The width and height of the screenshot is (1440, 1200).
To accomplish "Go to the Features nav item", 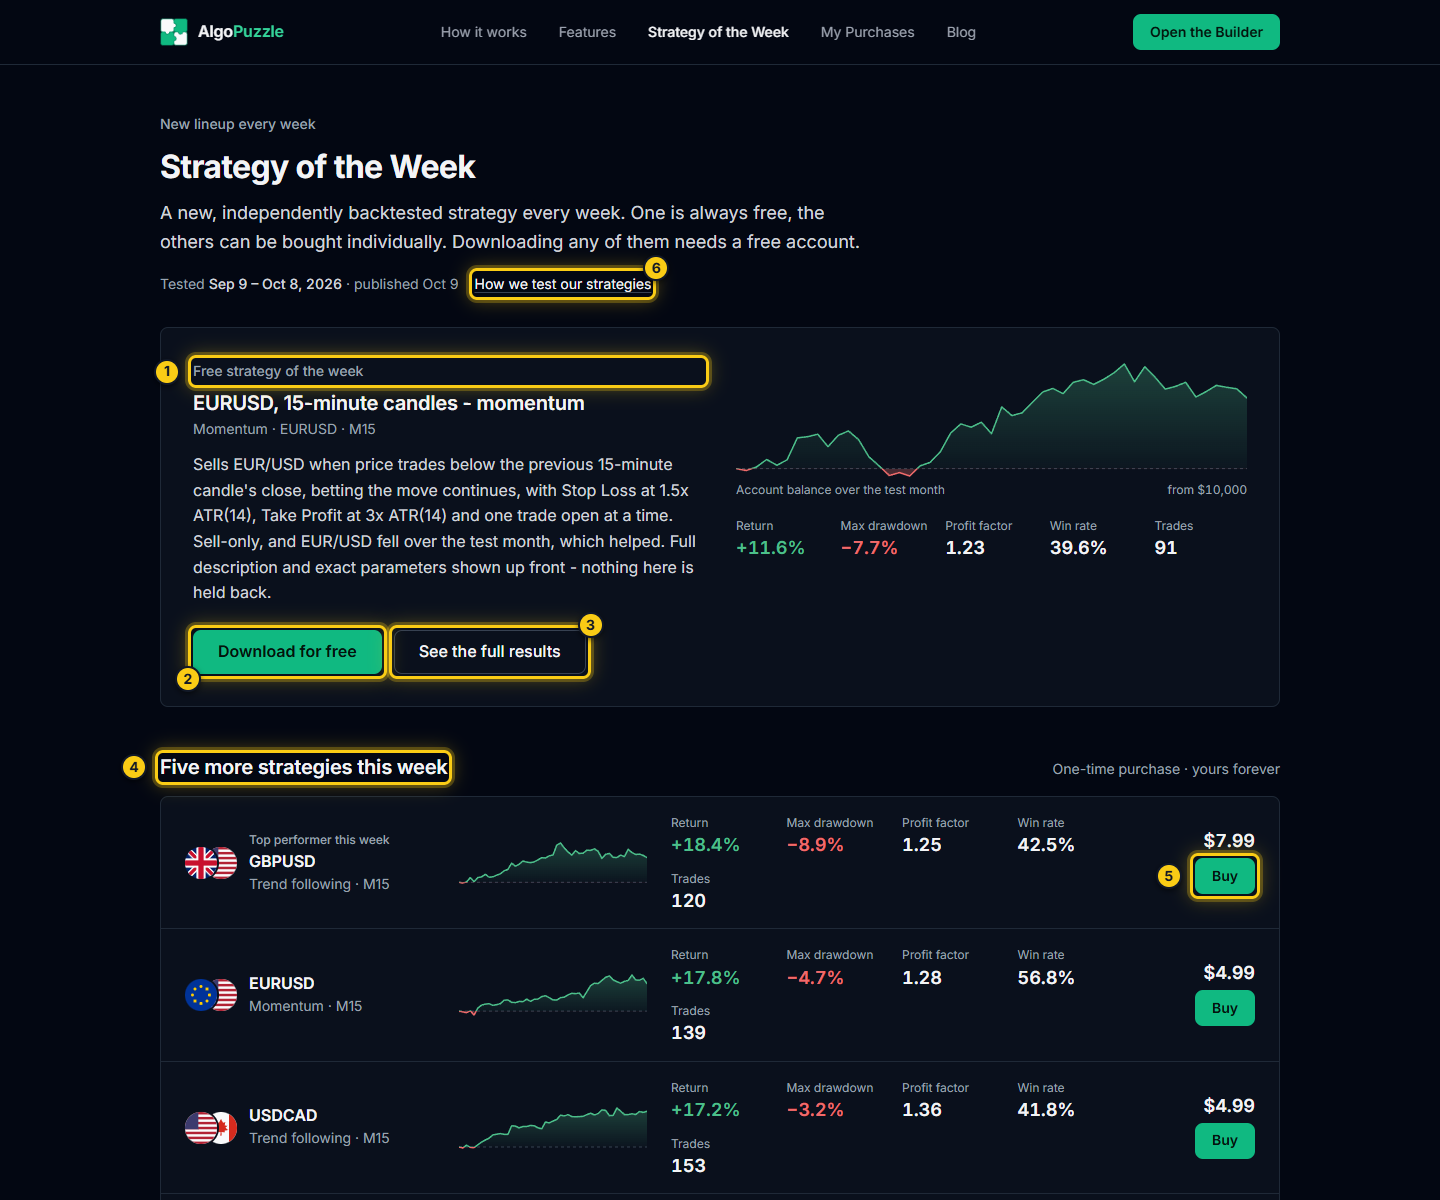I will coord(587,32).
